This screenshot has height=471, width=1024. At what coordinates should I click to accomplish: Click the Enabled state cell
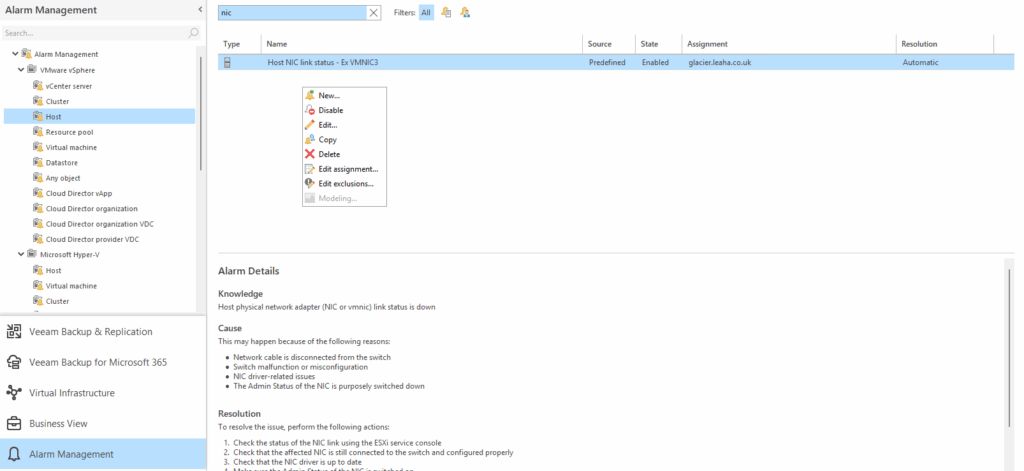pos(655,63)
